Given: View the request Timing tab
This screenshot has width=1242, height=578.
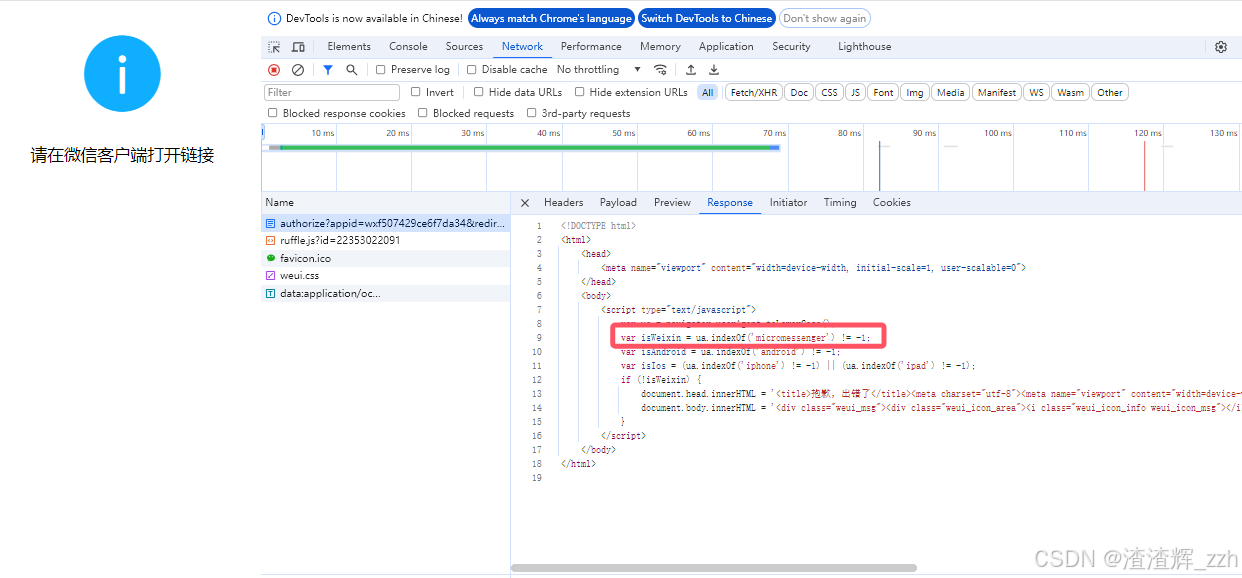Looking at the screenshot, I should [x=840, y=203].
